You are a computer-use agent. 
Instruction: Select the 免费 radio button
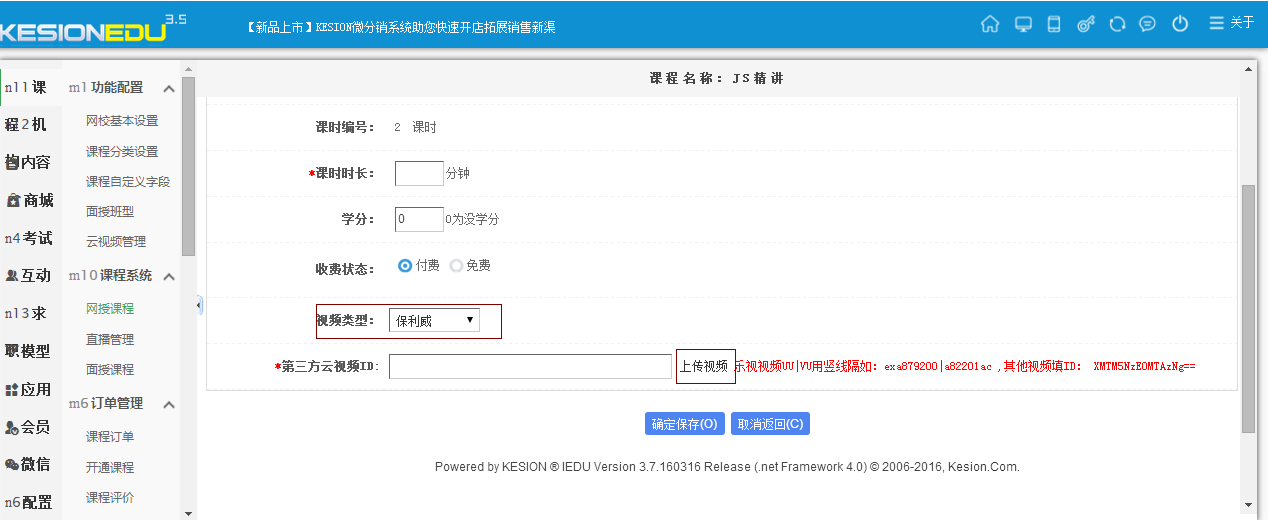[457, 266]
